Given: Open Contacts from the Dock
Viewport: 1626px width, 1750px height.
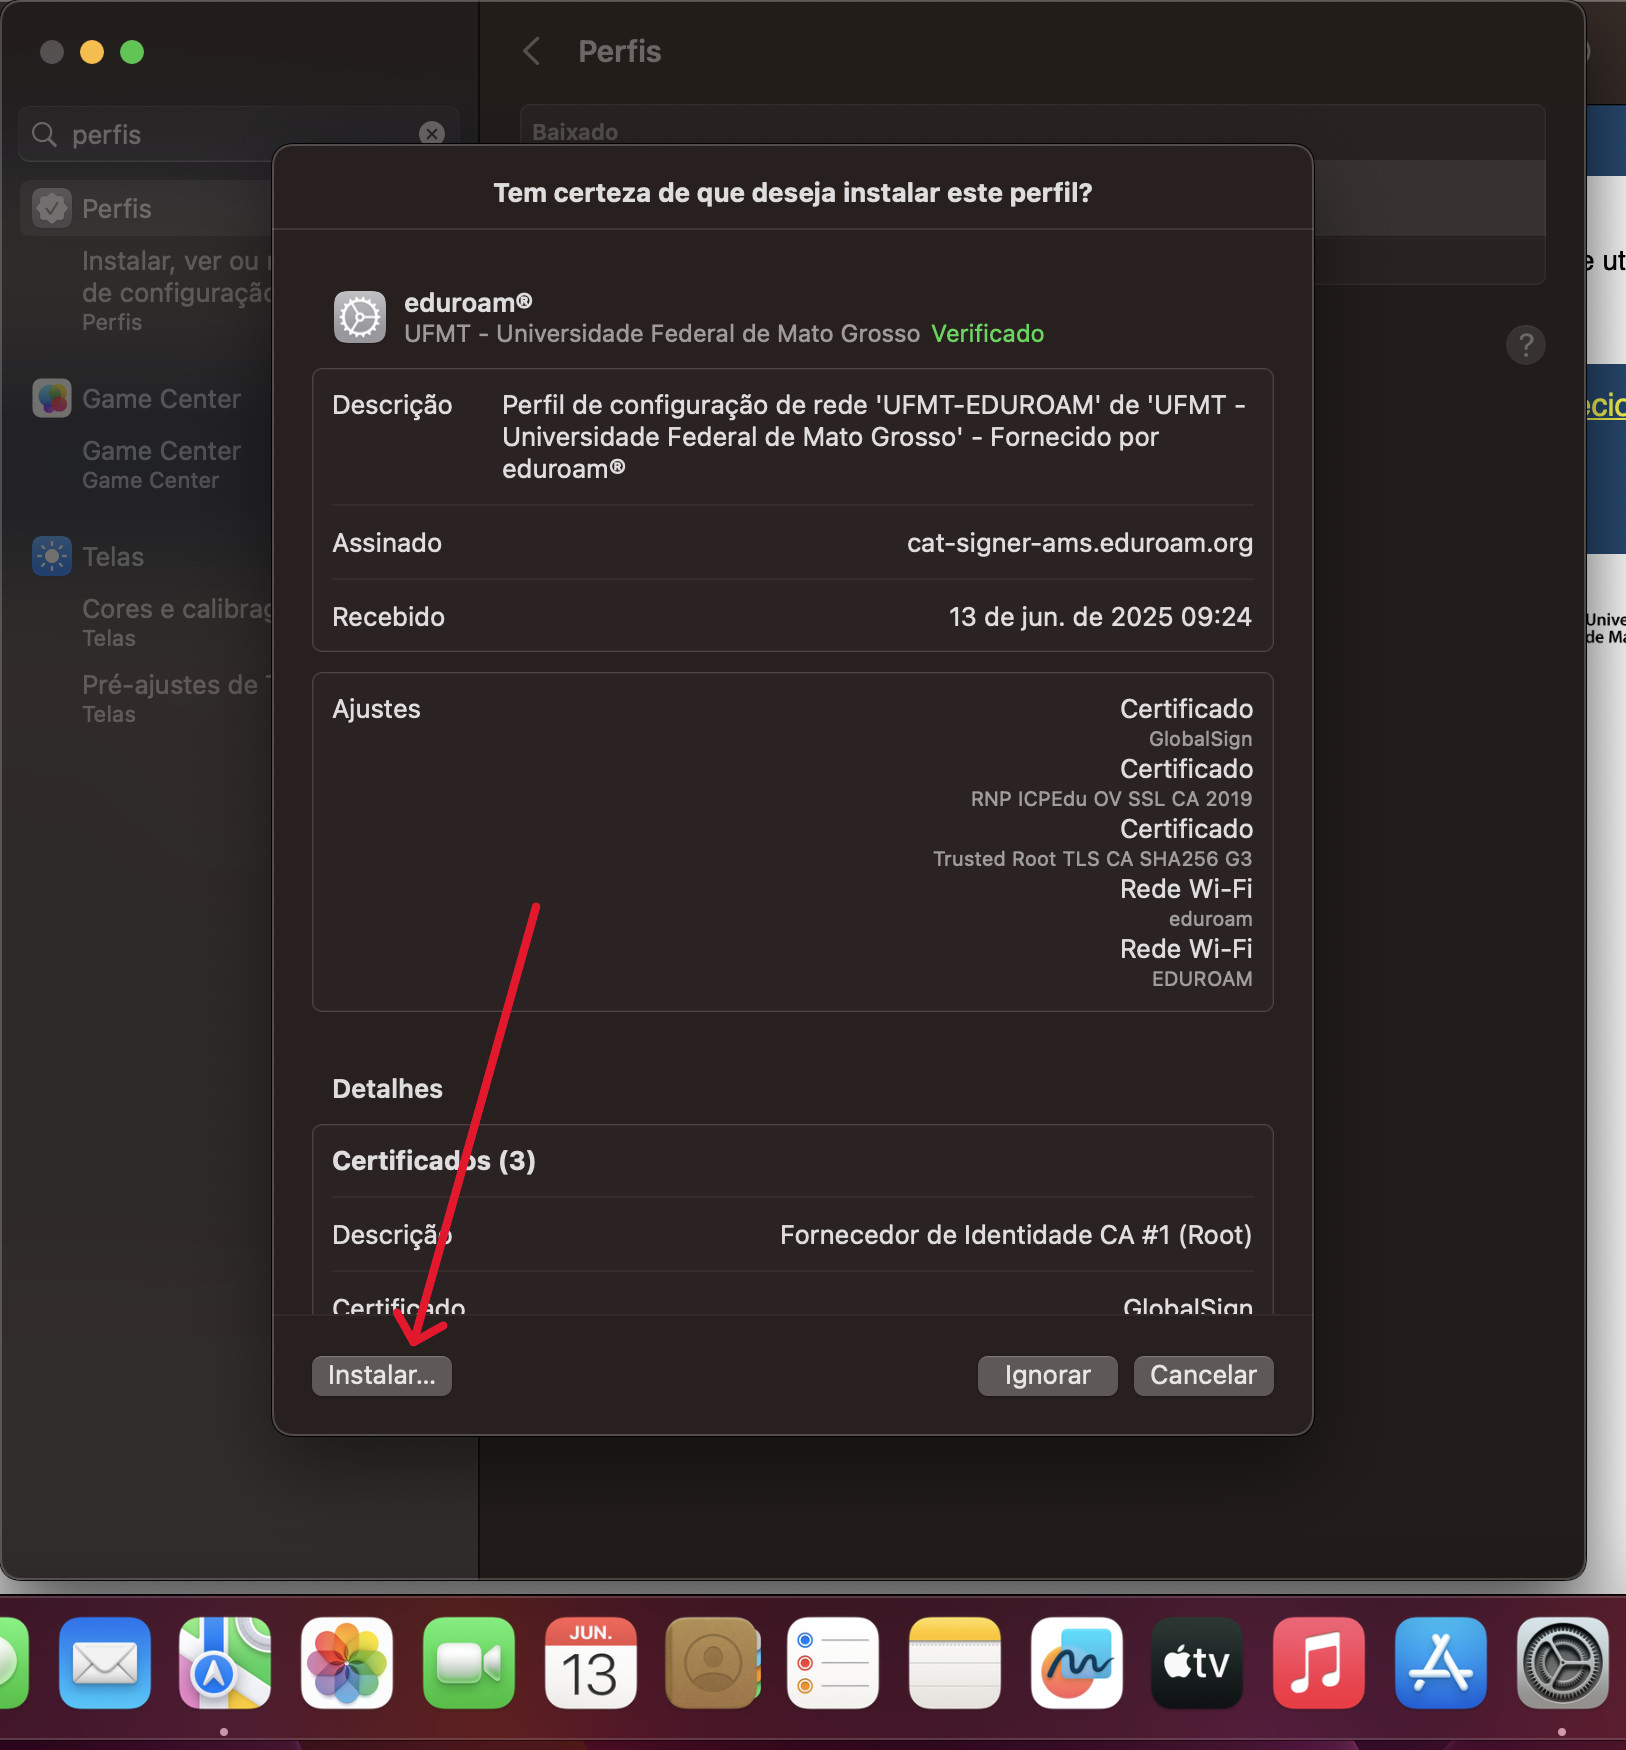Looking at the screenshot, I should 713,1663.
